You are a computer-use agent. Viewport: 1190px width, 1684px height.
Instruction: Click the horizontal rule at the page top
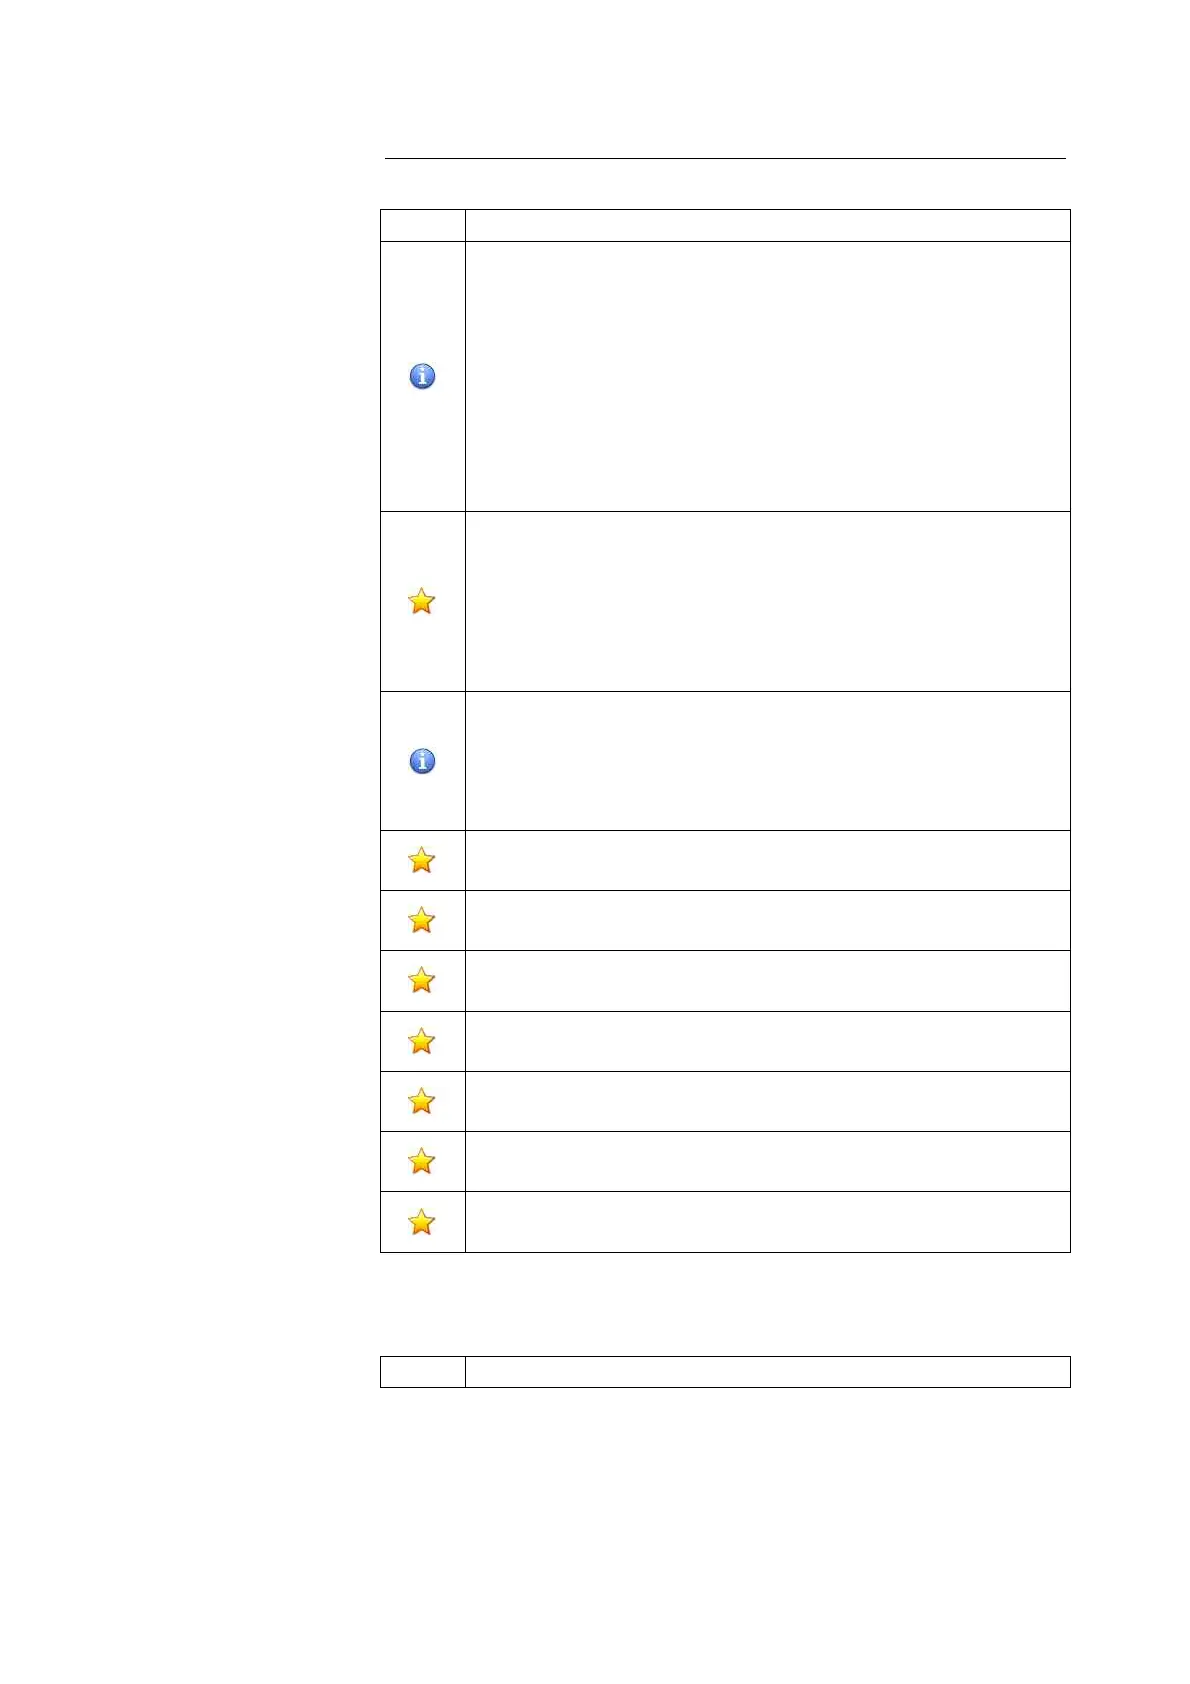click(725, 158)
